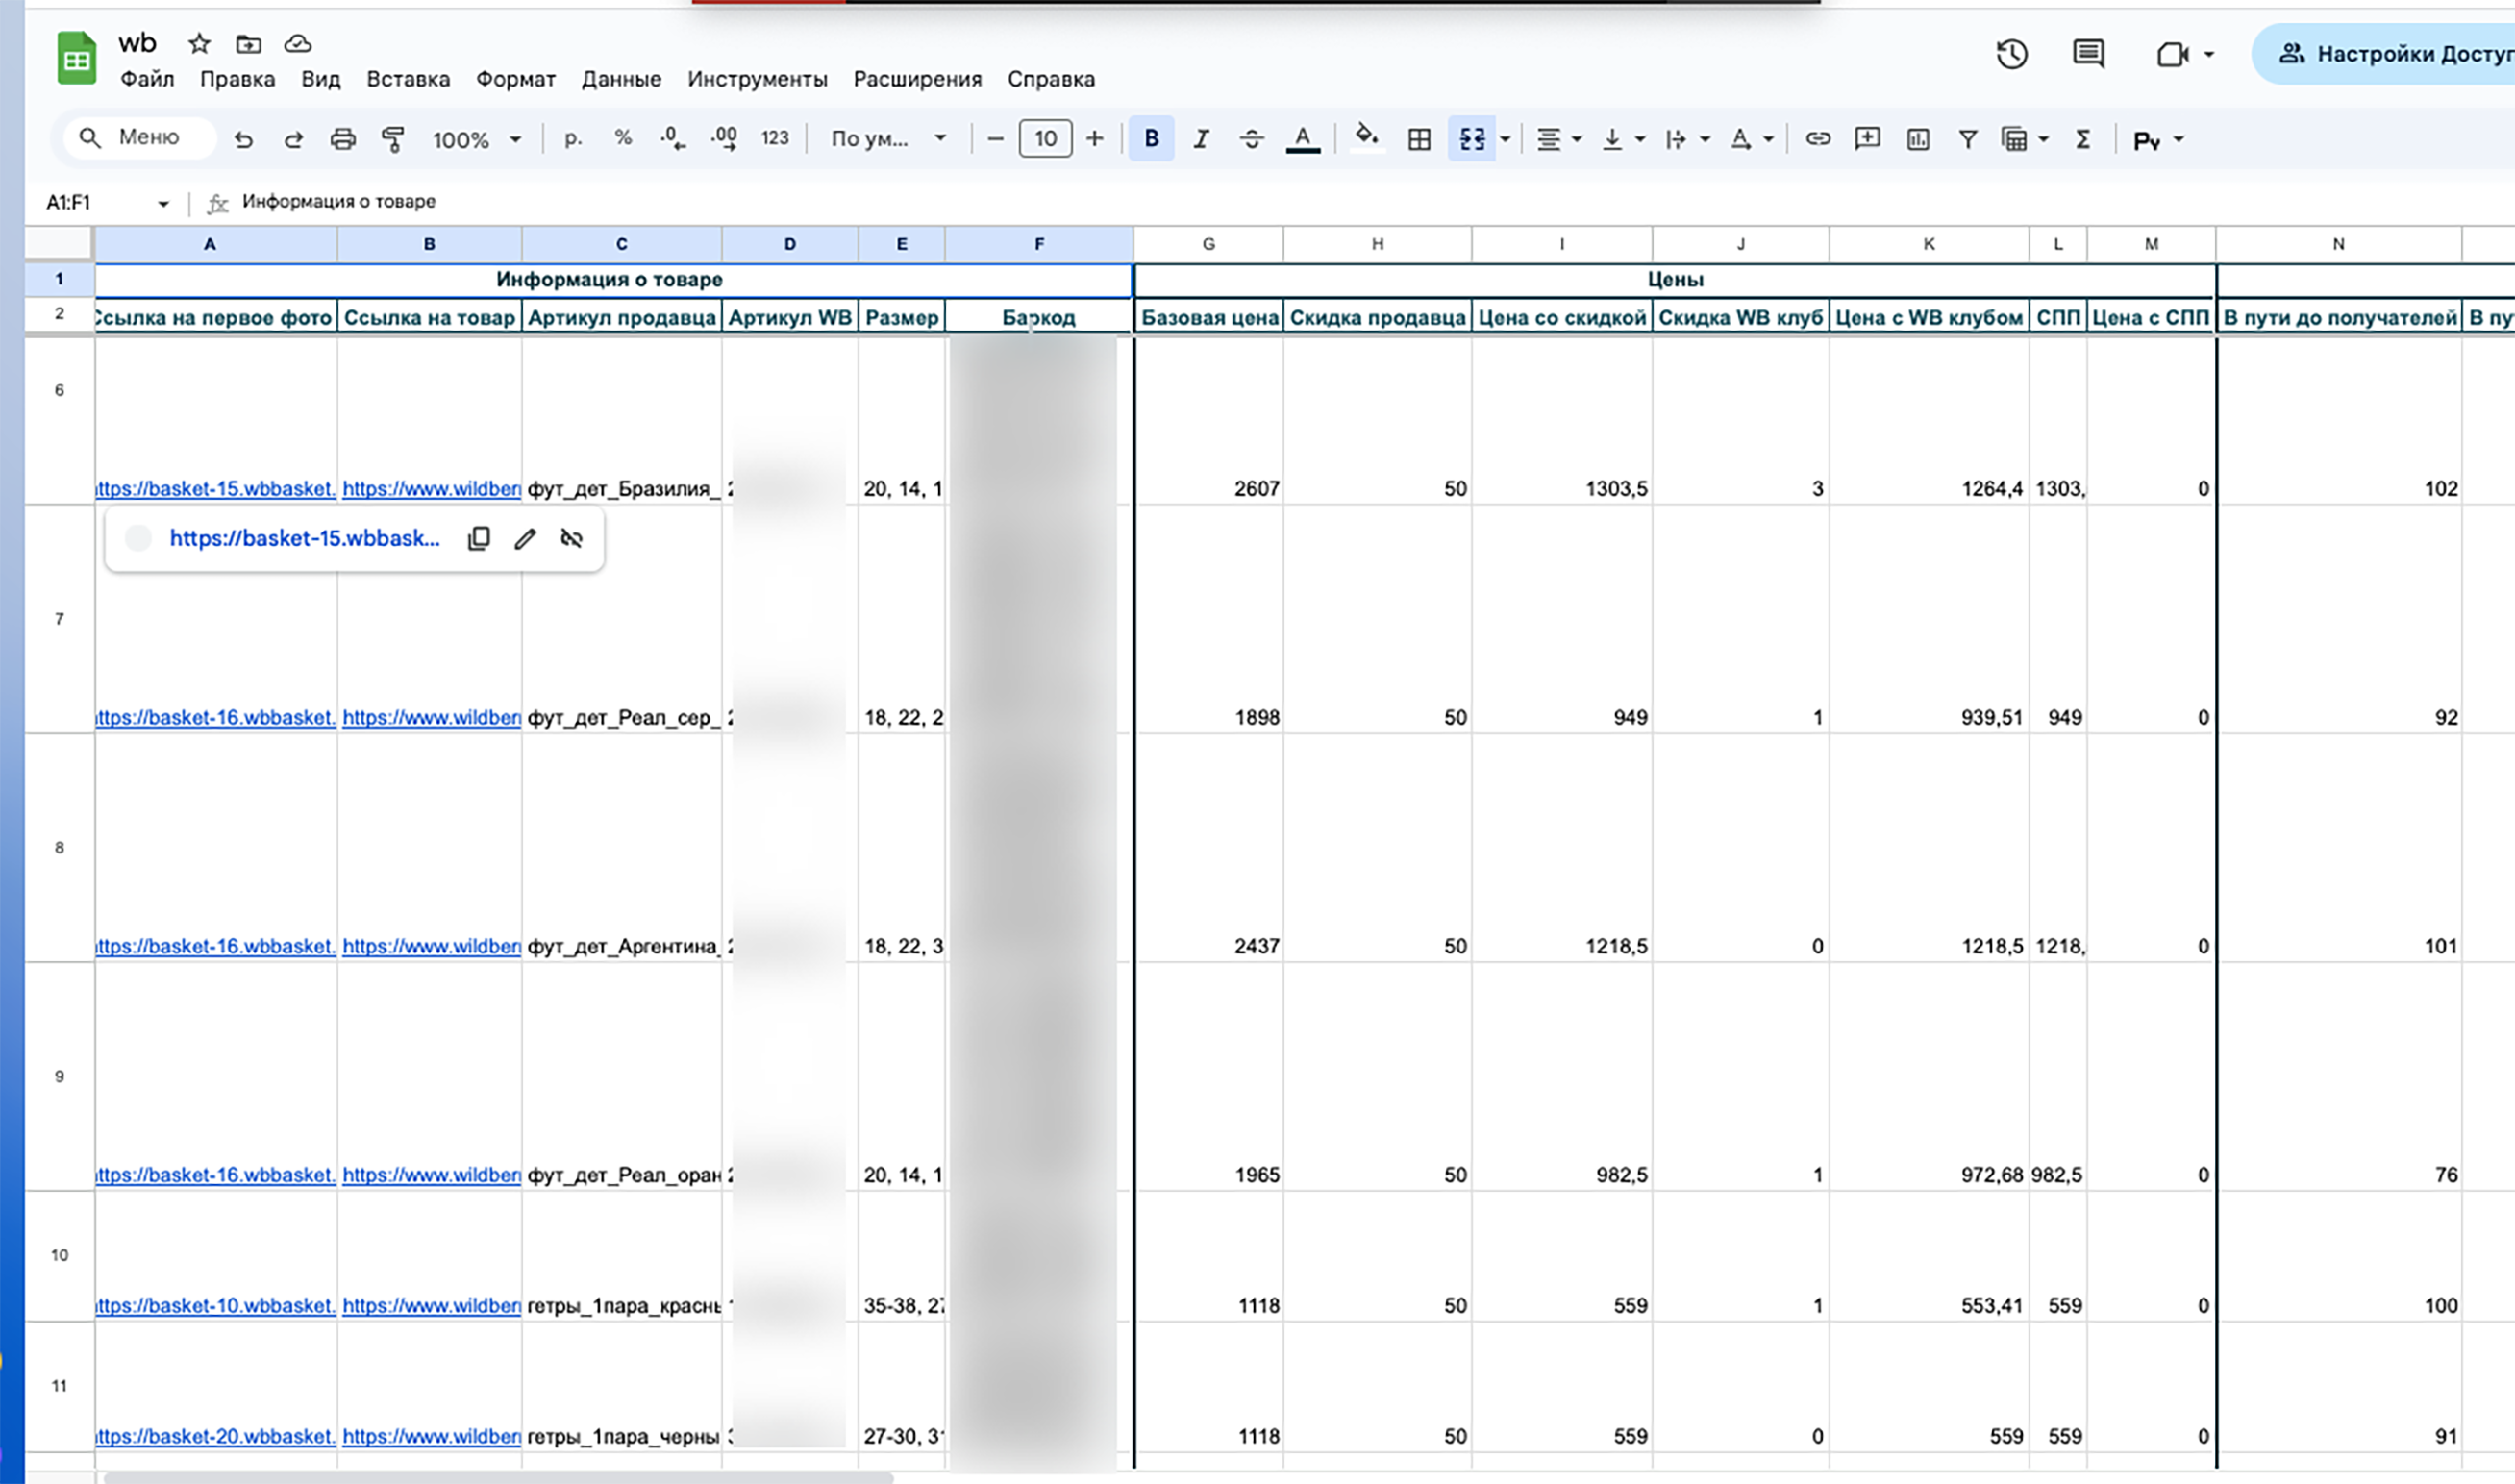The width and height of the screenshot is (2515, 1484).
Task: Click the move to folder icon
Action: pos(248,43)
